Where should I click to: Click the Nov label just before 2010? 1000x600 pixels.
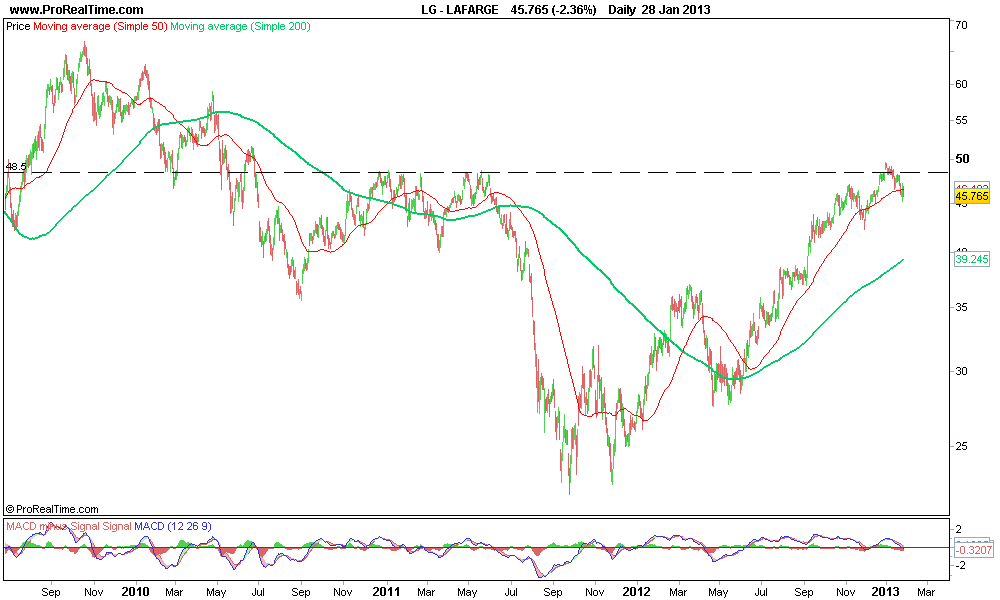(94, 592)
